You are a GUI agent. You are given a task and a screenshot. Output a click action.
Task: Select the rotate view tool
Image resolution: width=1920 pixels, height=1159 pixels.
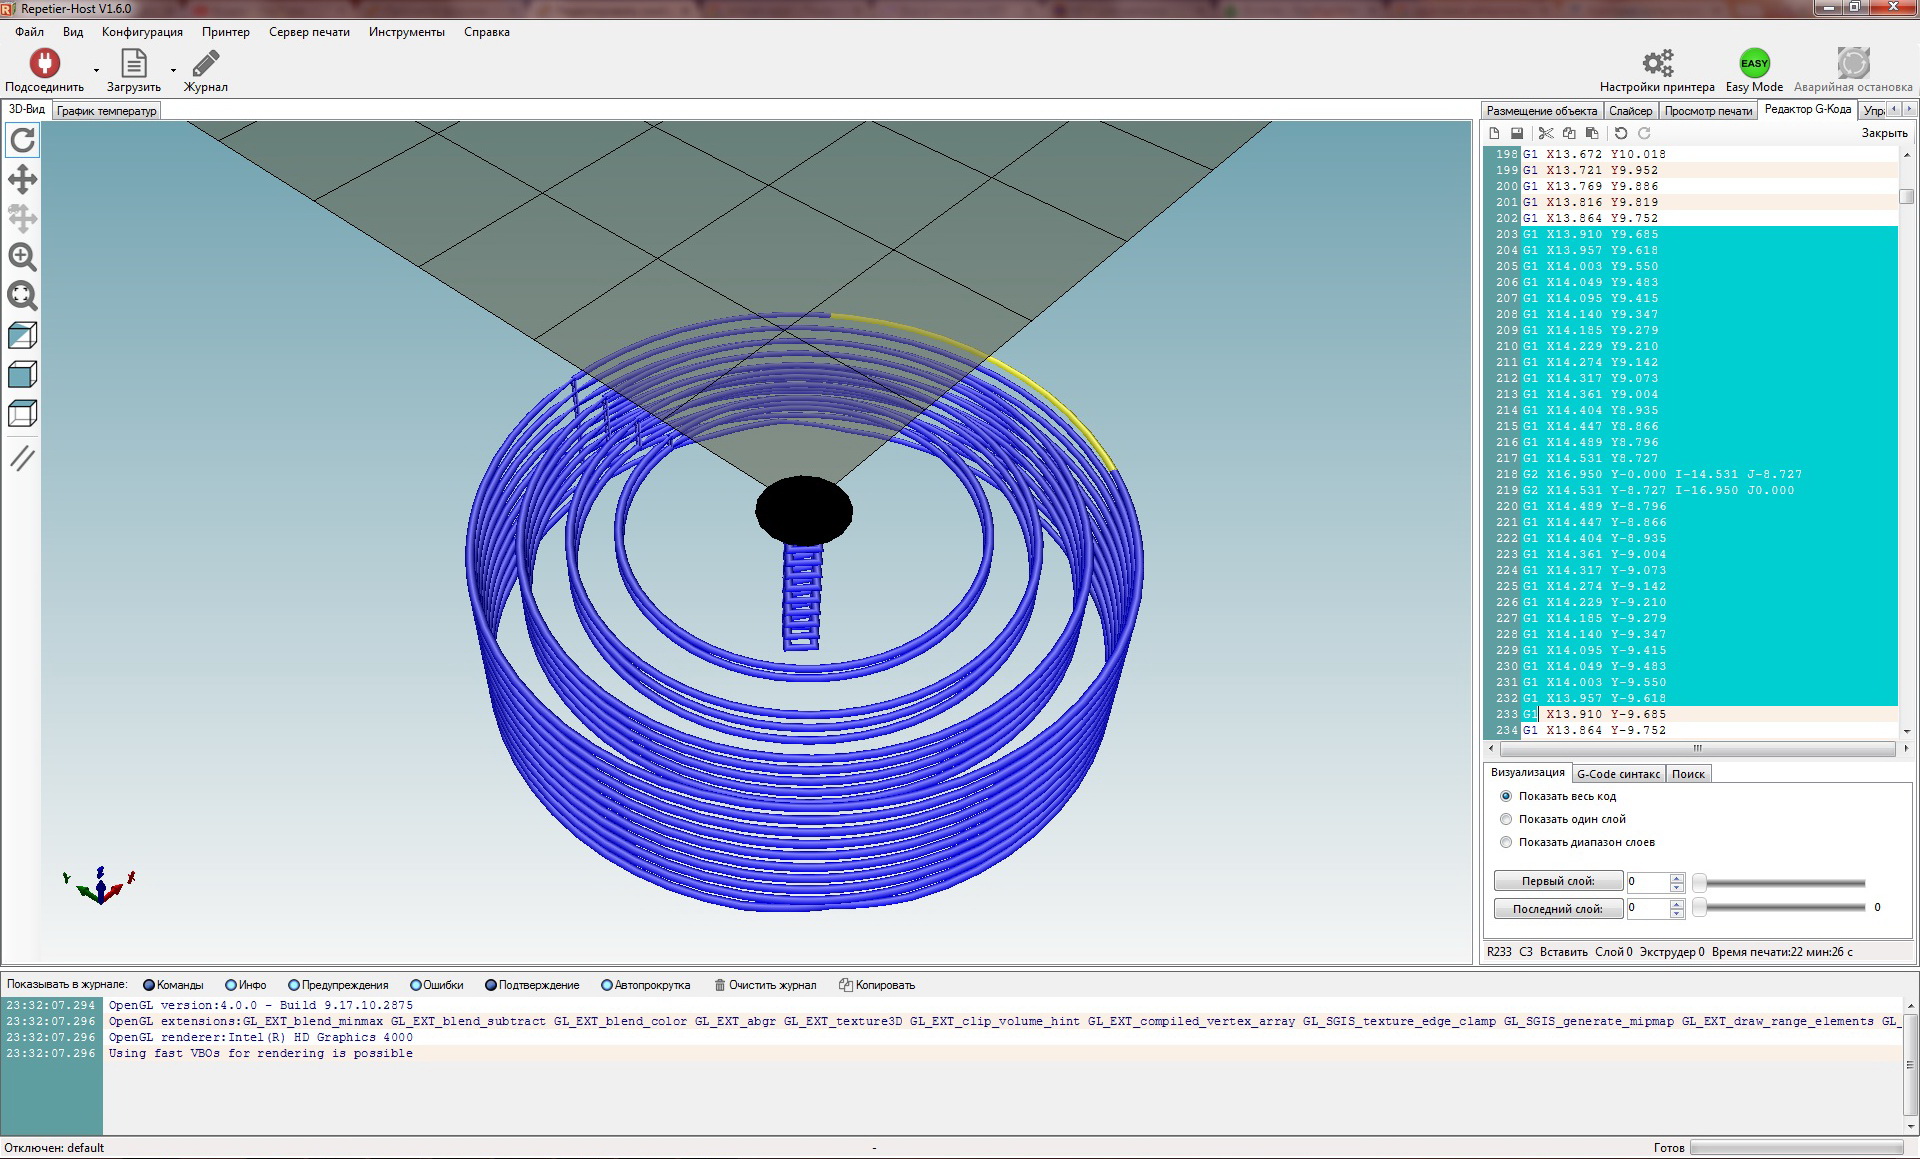coord(22,140)
